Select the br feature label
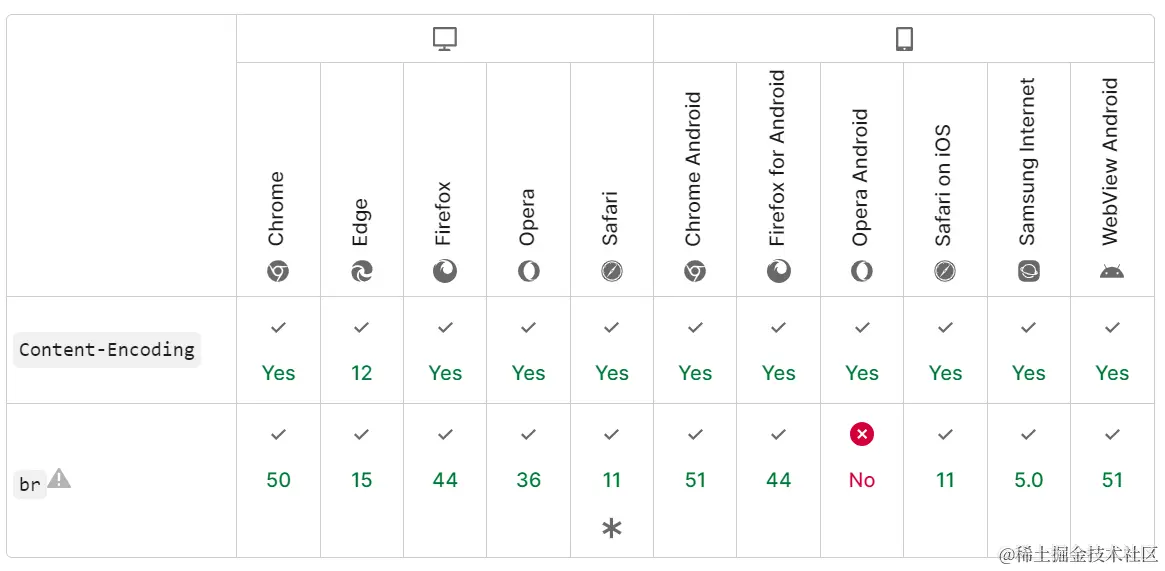This screenshot has height=571, width=1165. point(30,485)
